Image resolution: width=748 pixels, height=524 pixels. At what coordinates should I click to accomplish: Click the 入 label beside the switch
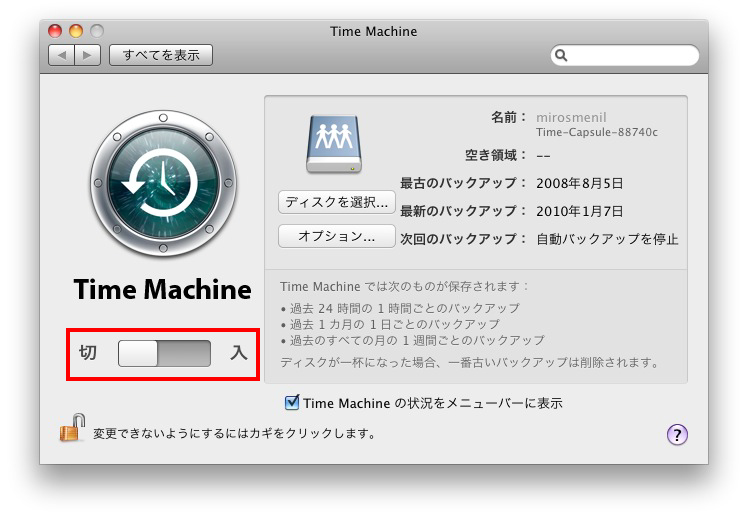click(239, 353)
